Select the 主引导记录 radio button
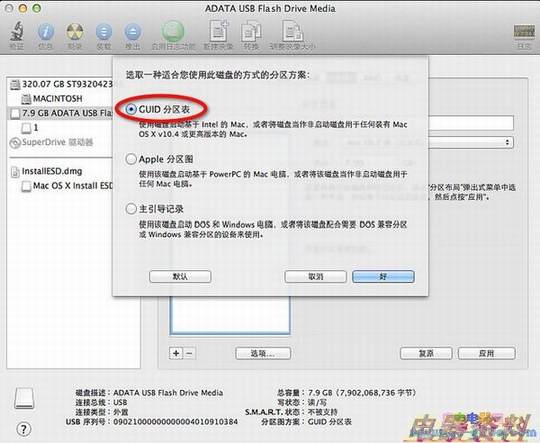This screenshot has width=540, height=443. click(x=131, y=209)
